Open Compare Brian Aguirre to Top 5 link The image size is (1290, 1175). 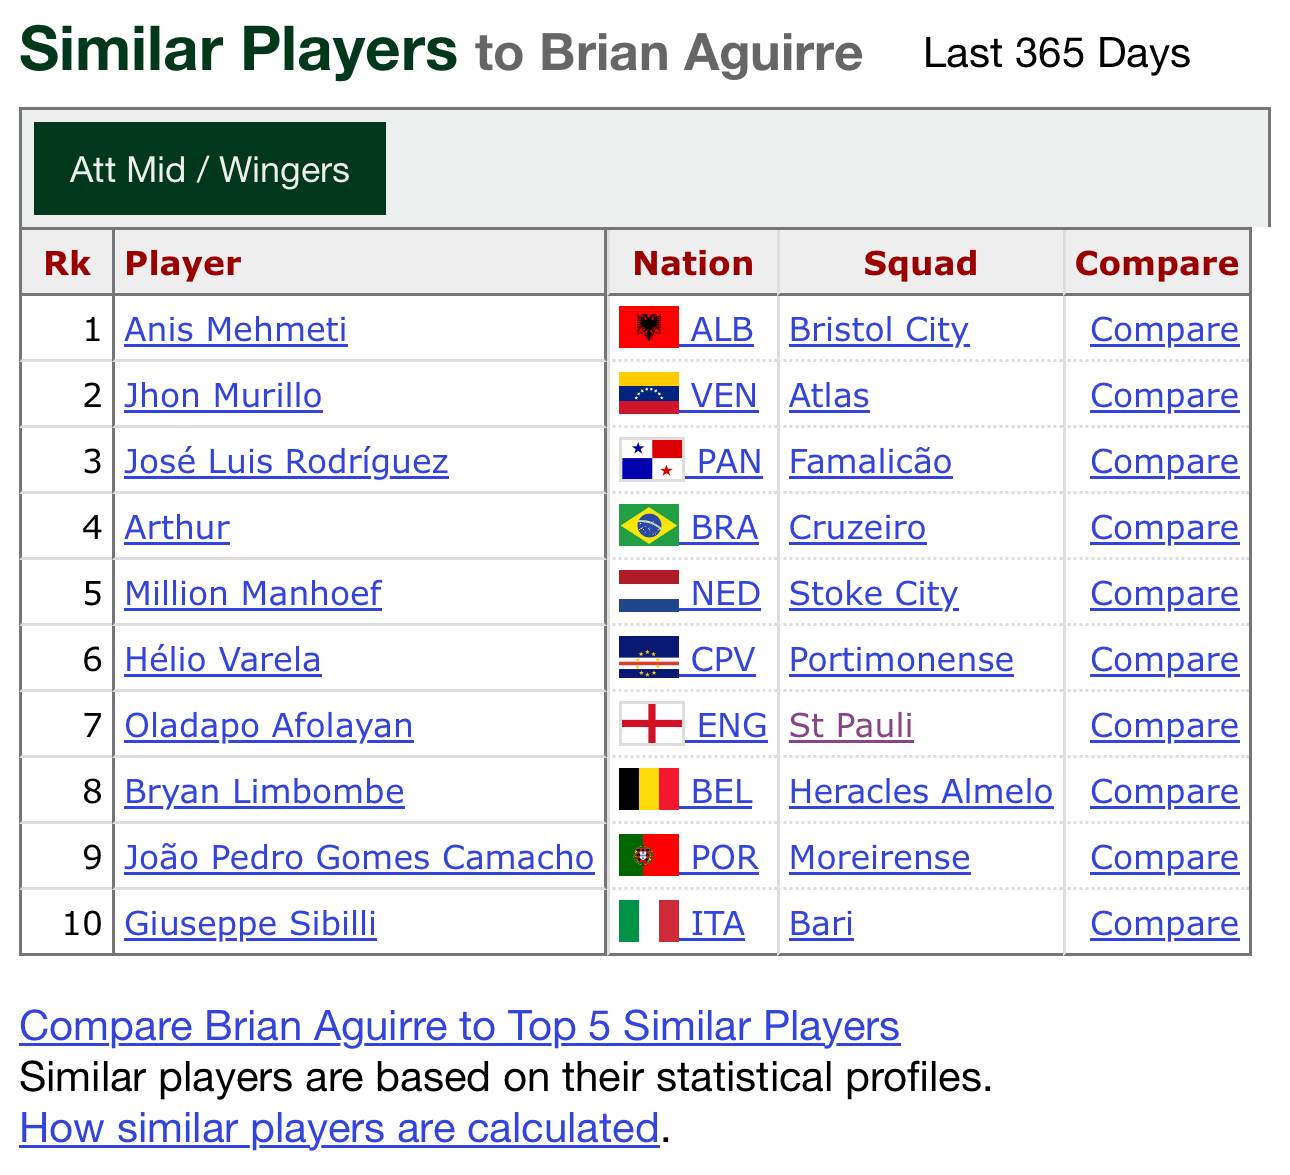pos(459,1026)
